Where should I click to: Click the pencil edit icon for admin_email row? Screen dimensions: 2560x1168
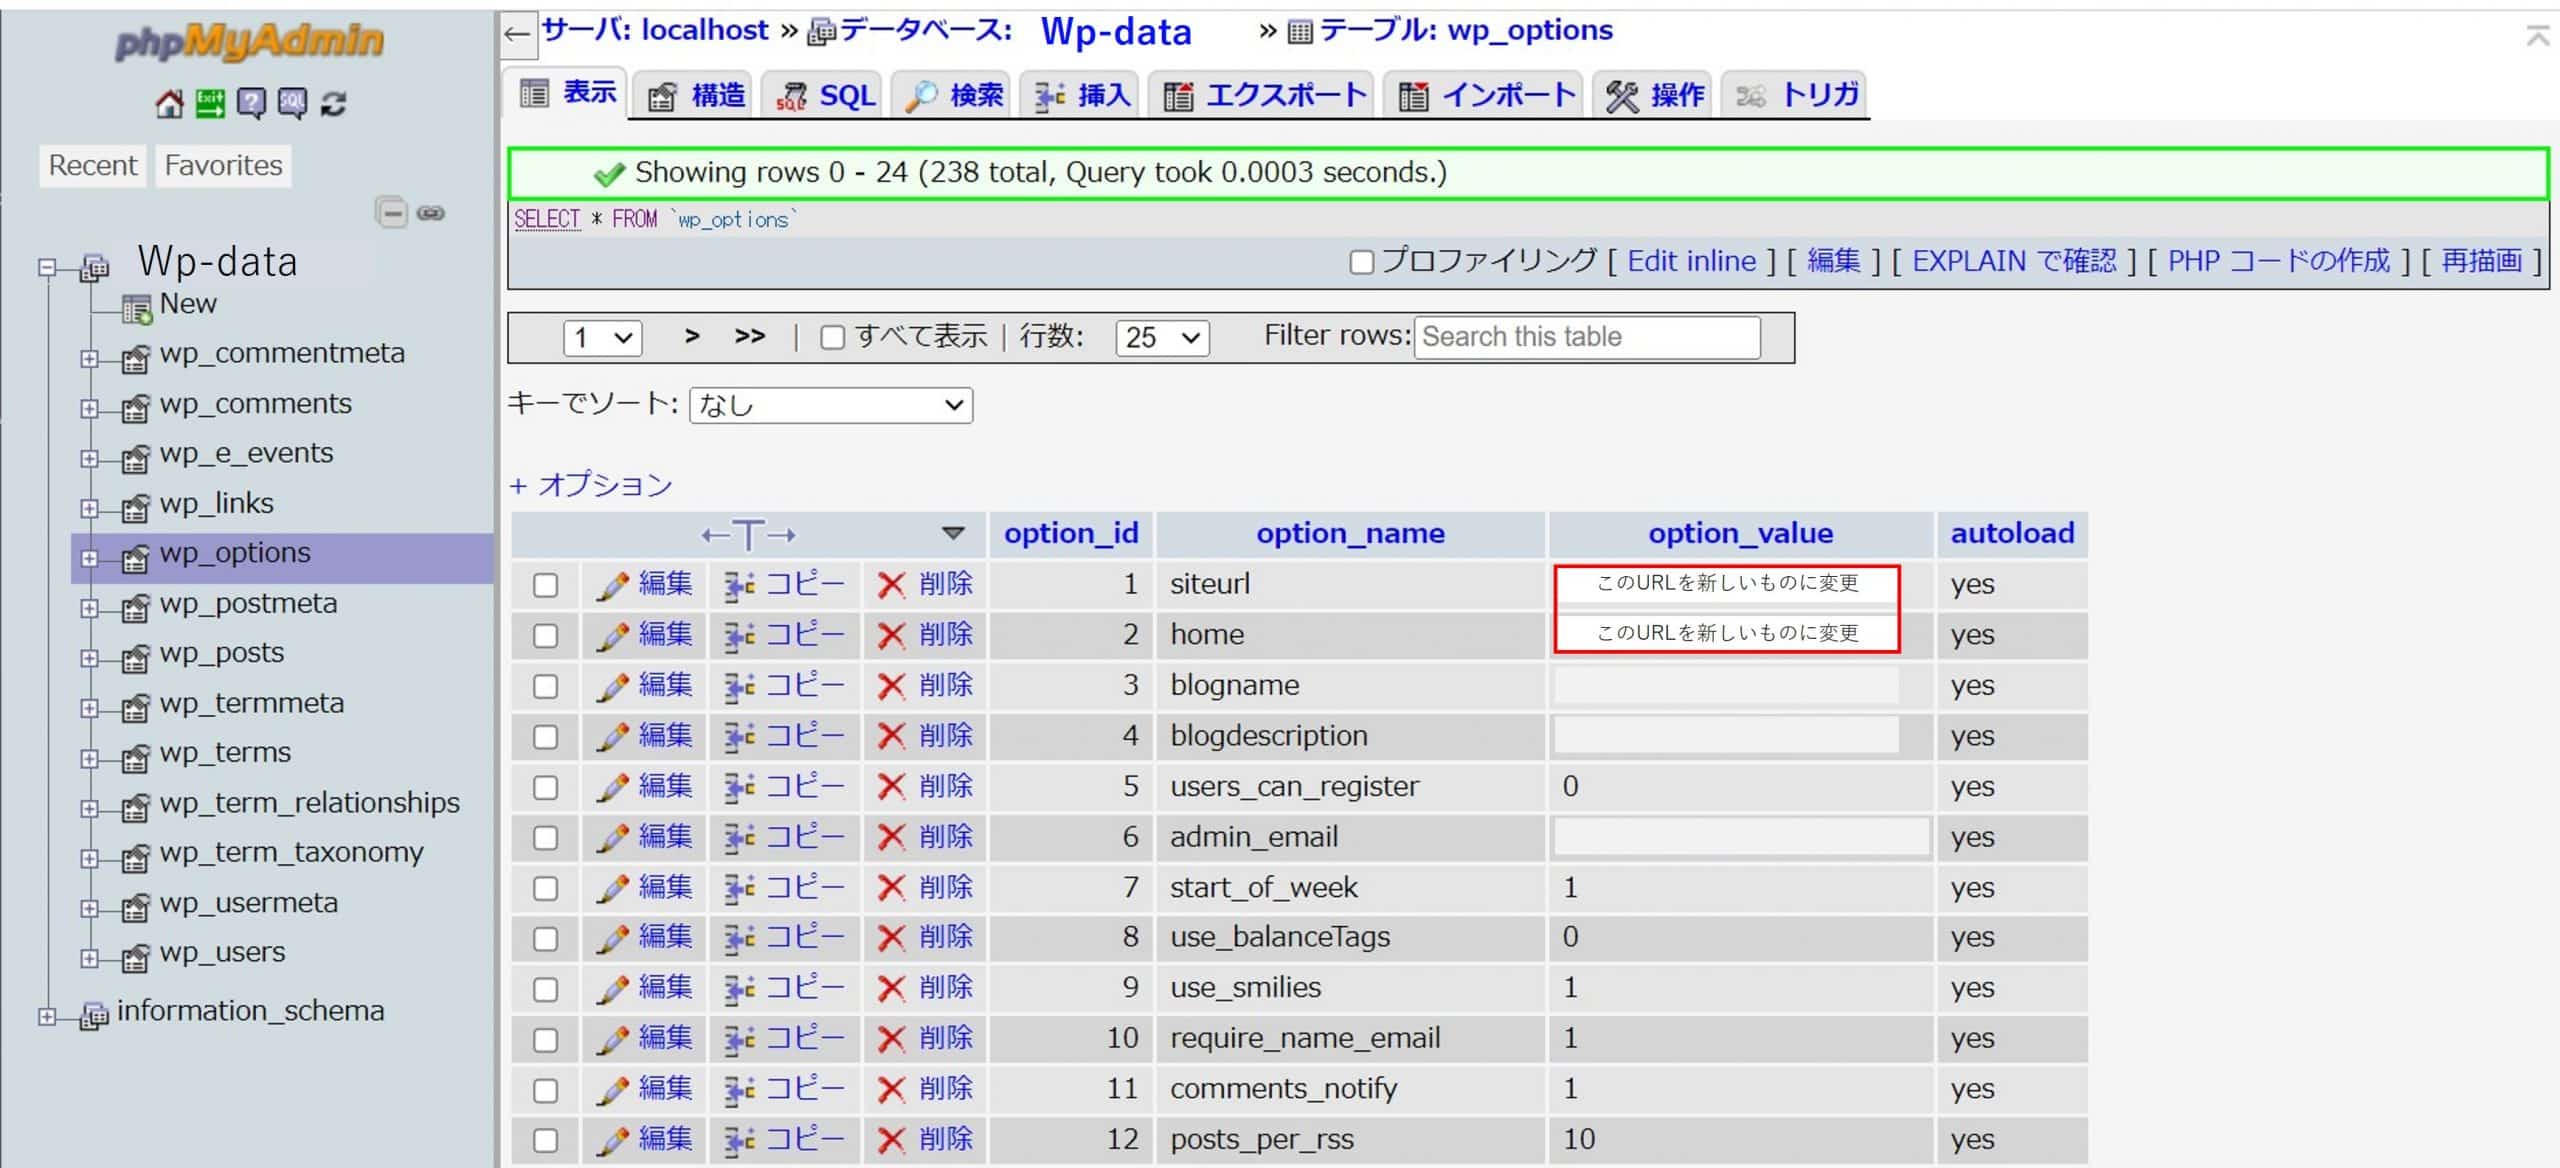coord(611,838)
